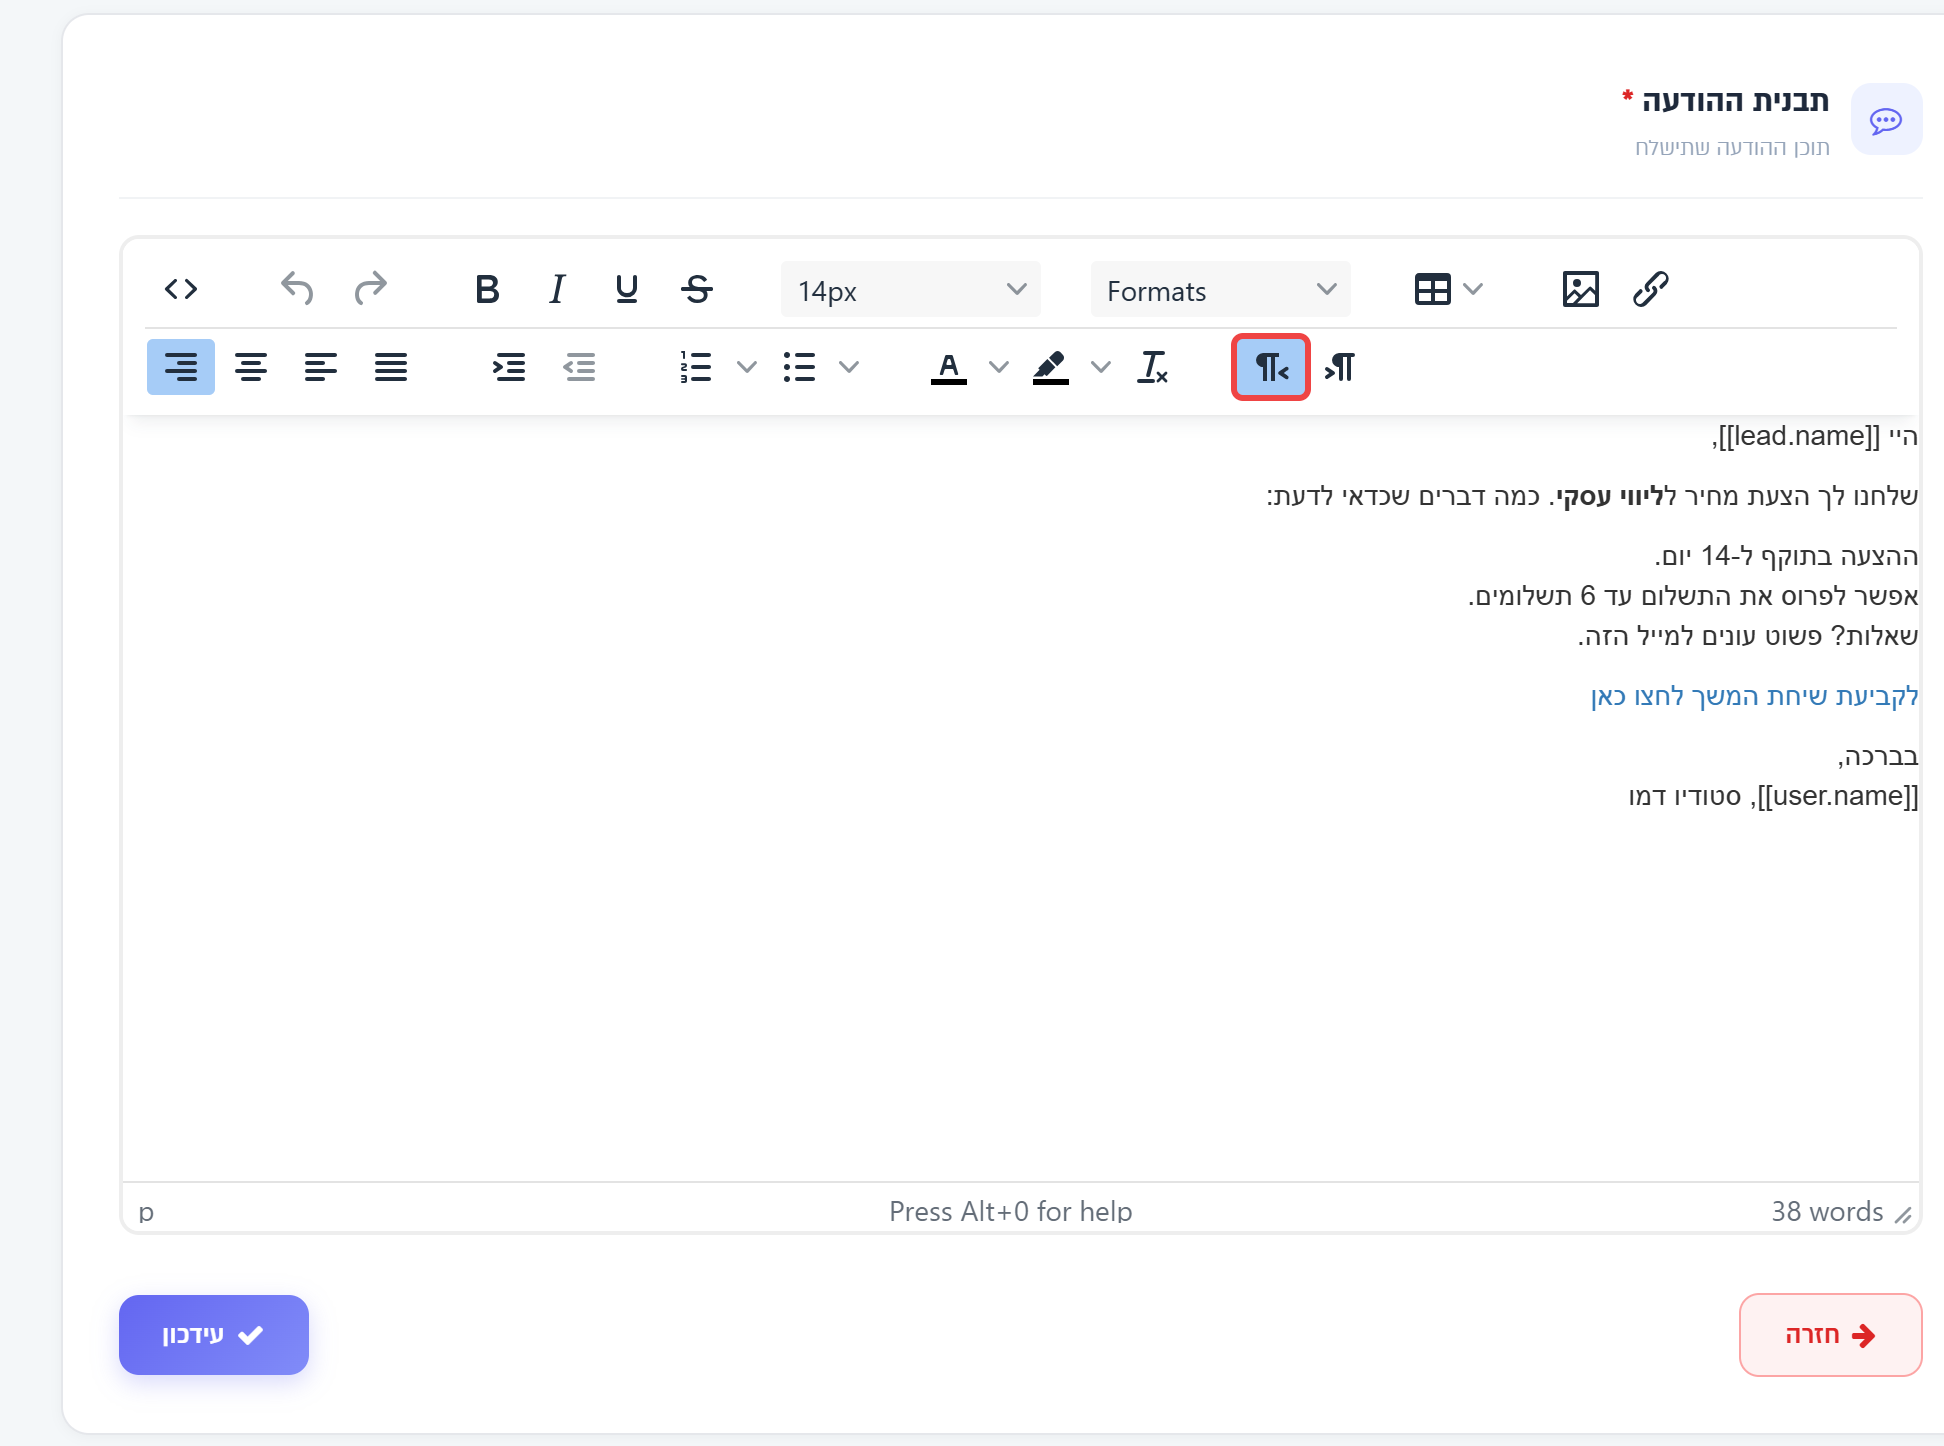Open the highlight color picker chevron
This screenshot has height=1446, width=1944.
tap(1101, 368)
